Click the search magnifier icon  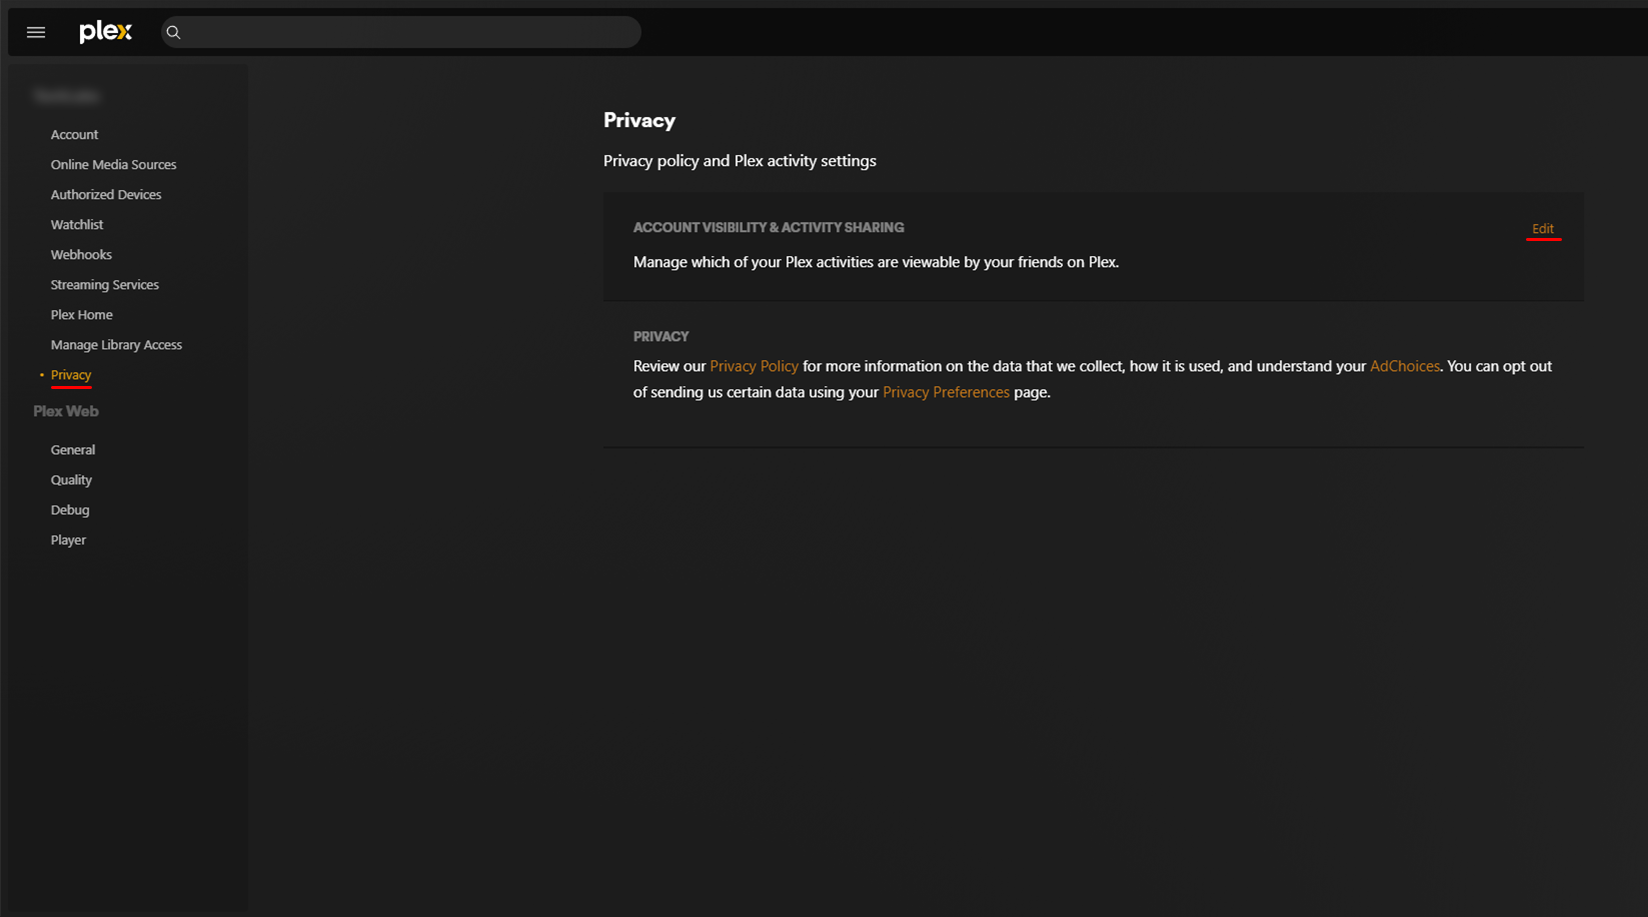173,32
